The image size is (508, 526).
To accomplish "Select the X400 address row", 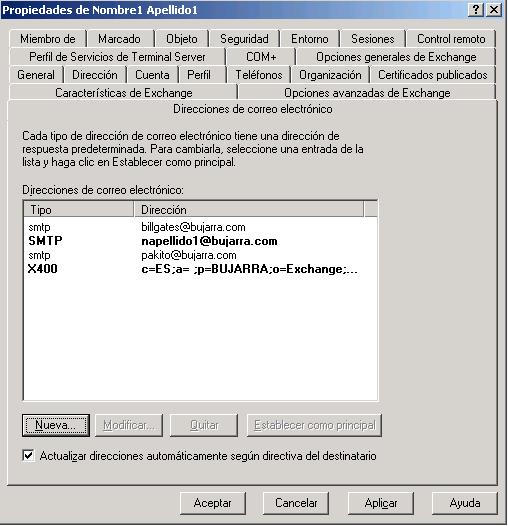I will tap(201, 269).
